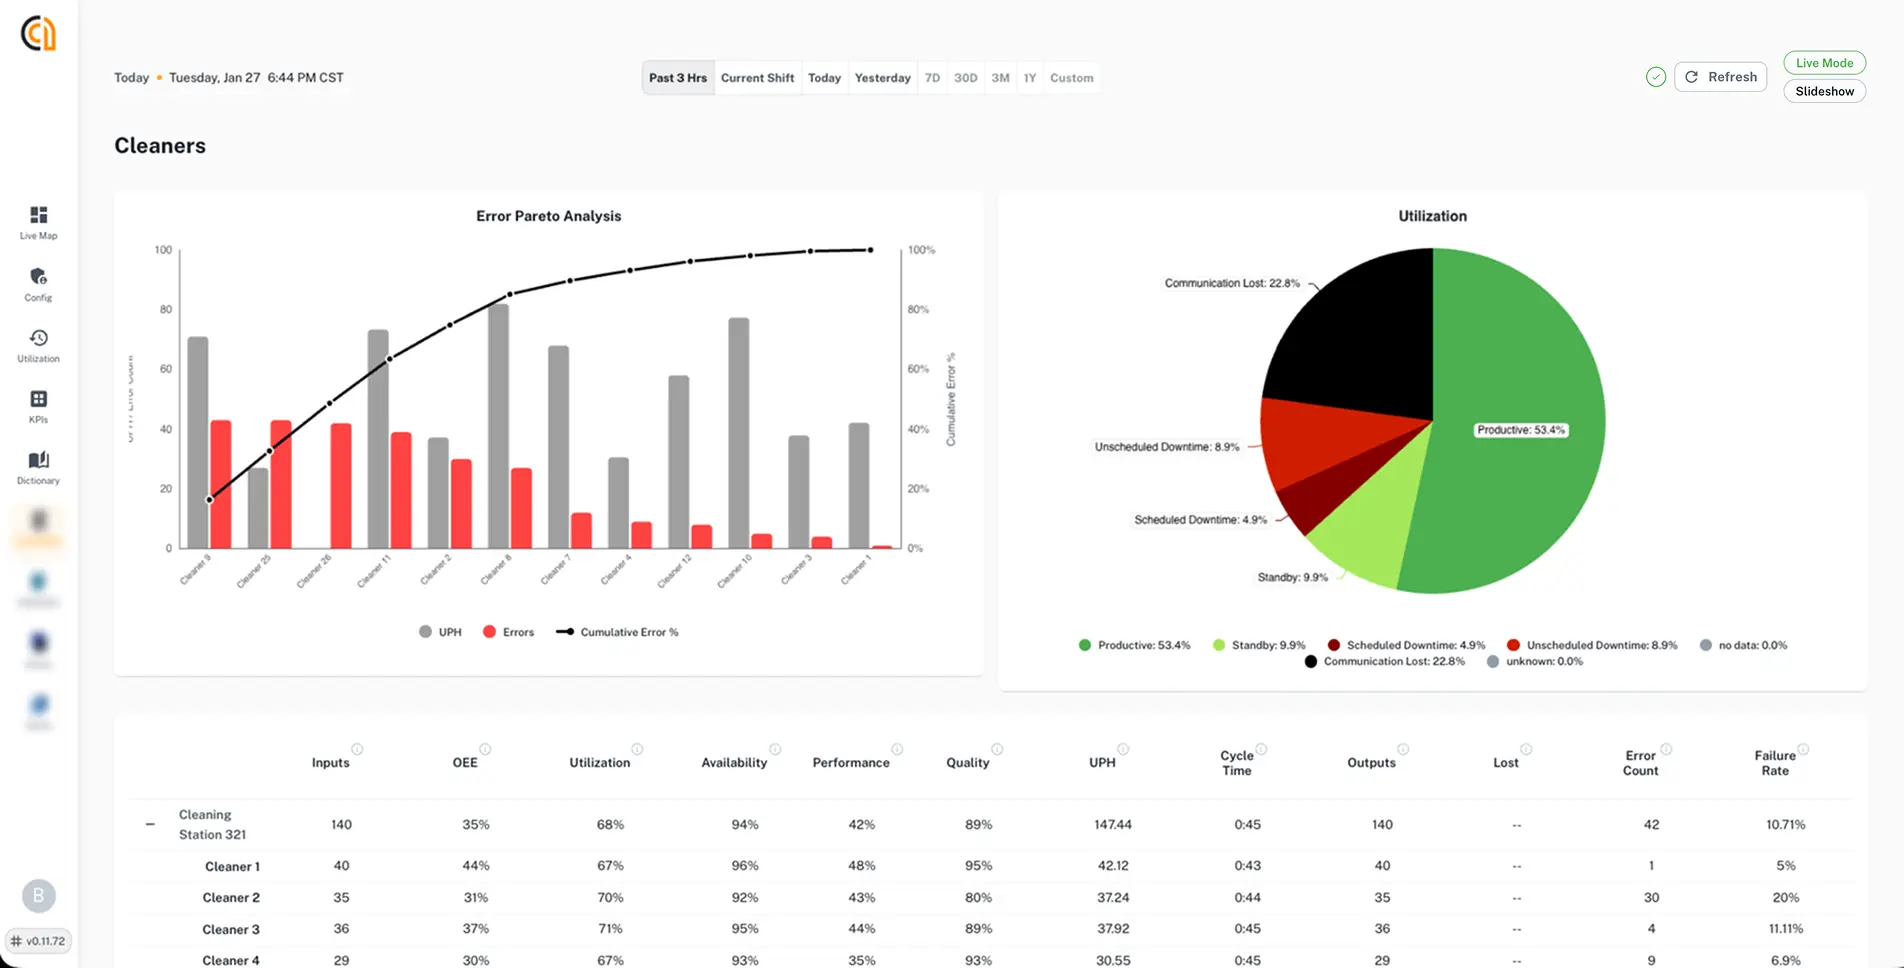Open the KPIs sidebar icon

pos(38,399)
